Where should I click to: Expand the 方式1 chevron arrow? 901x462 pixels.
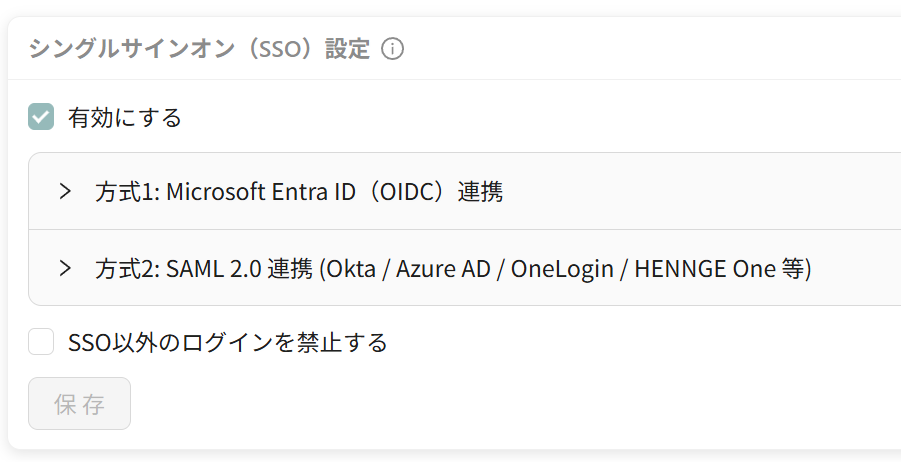click(65, 191)
